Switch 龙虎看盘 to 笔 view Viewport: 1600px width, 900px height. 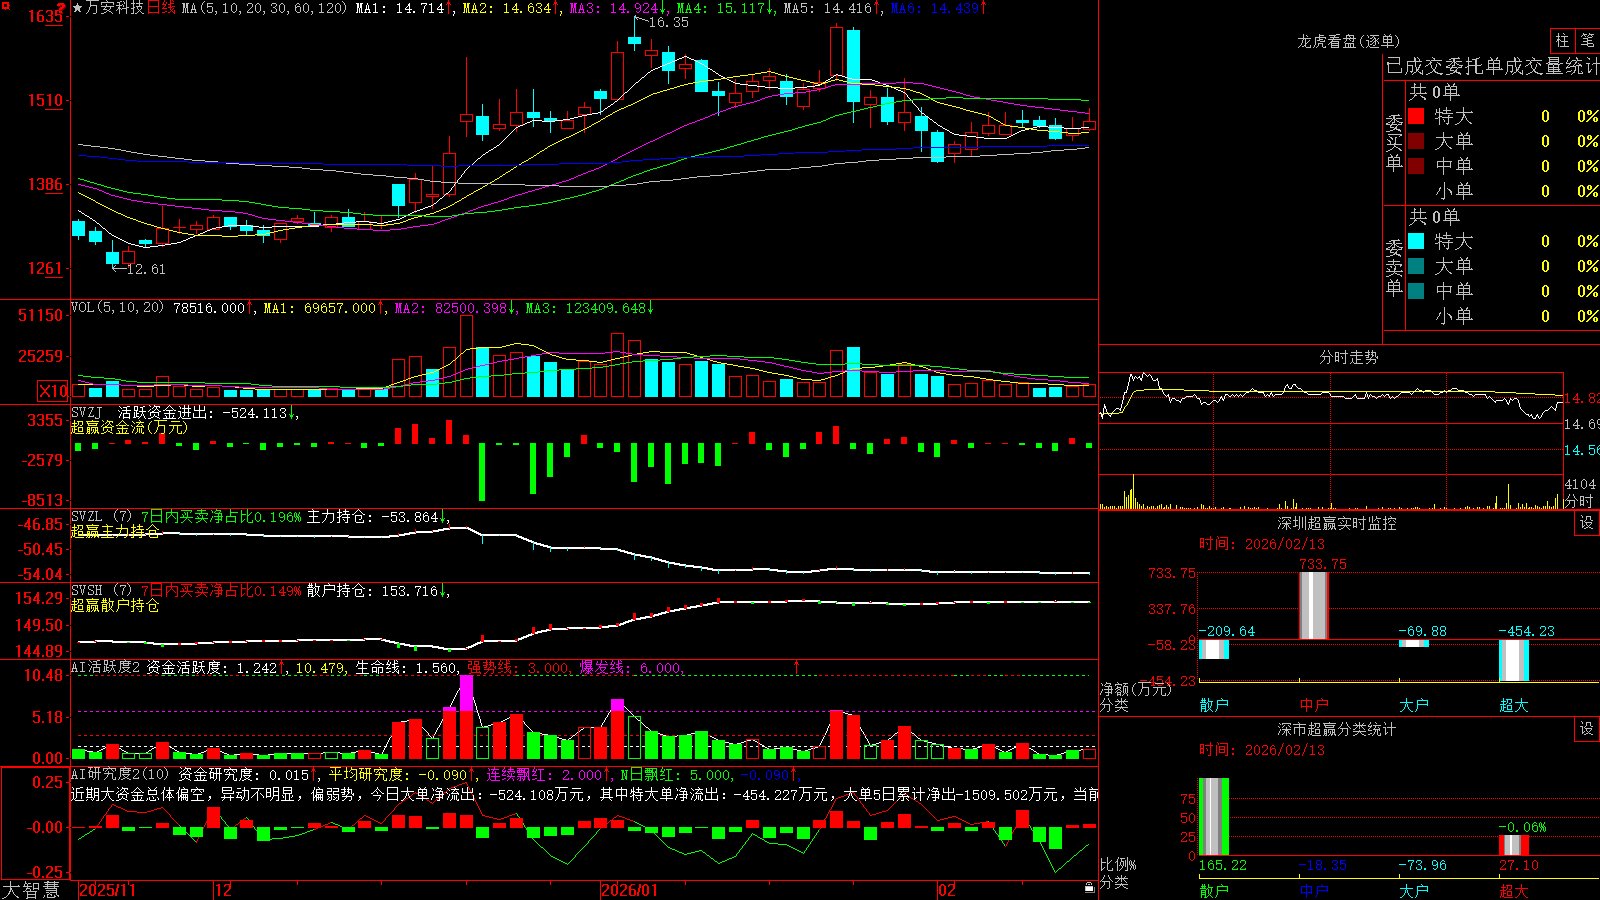click(x=1587, y=40)
